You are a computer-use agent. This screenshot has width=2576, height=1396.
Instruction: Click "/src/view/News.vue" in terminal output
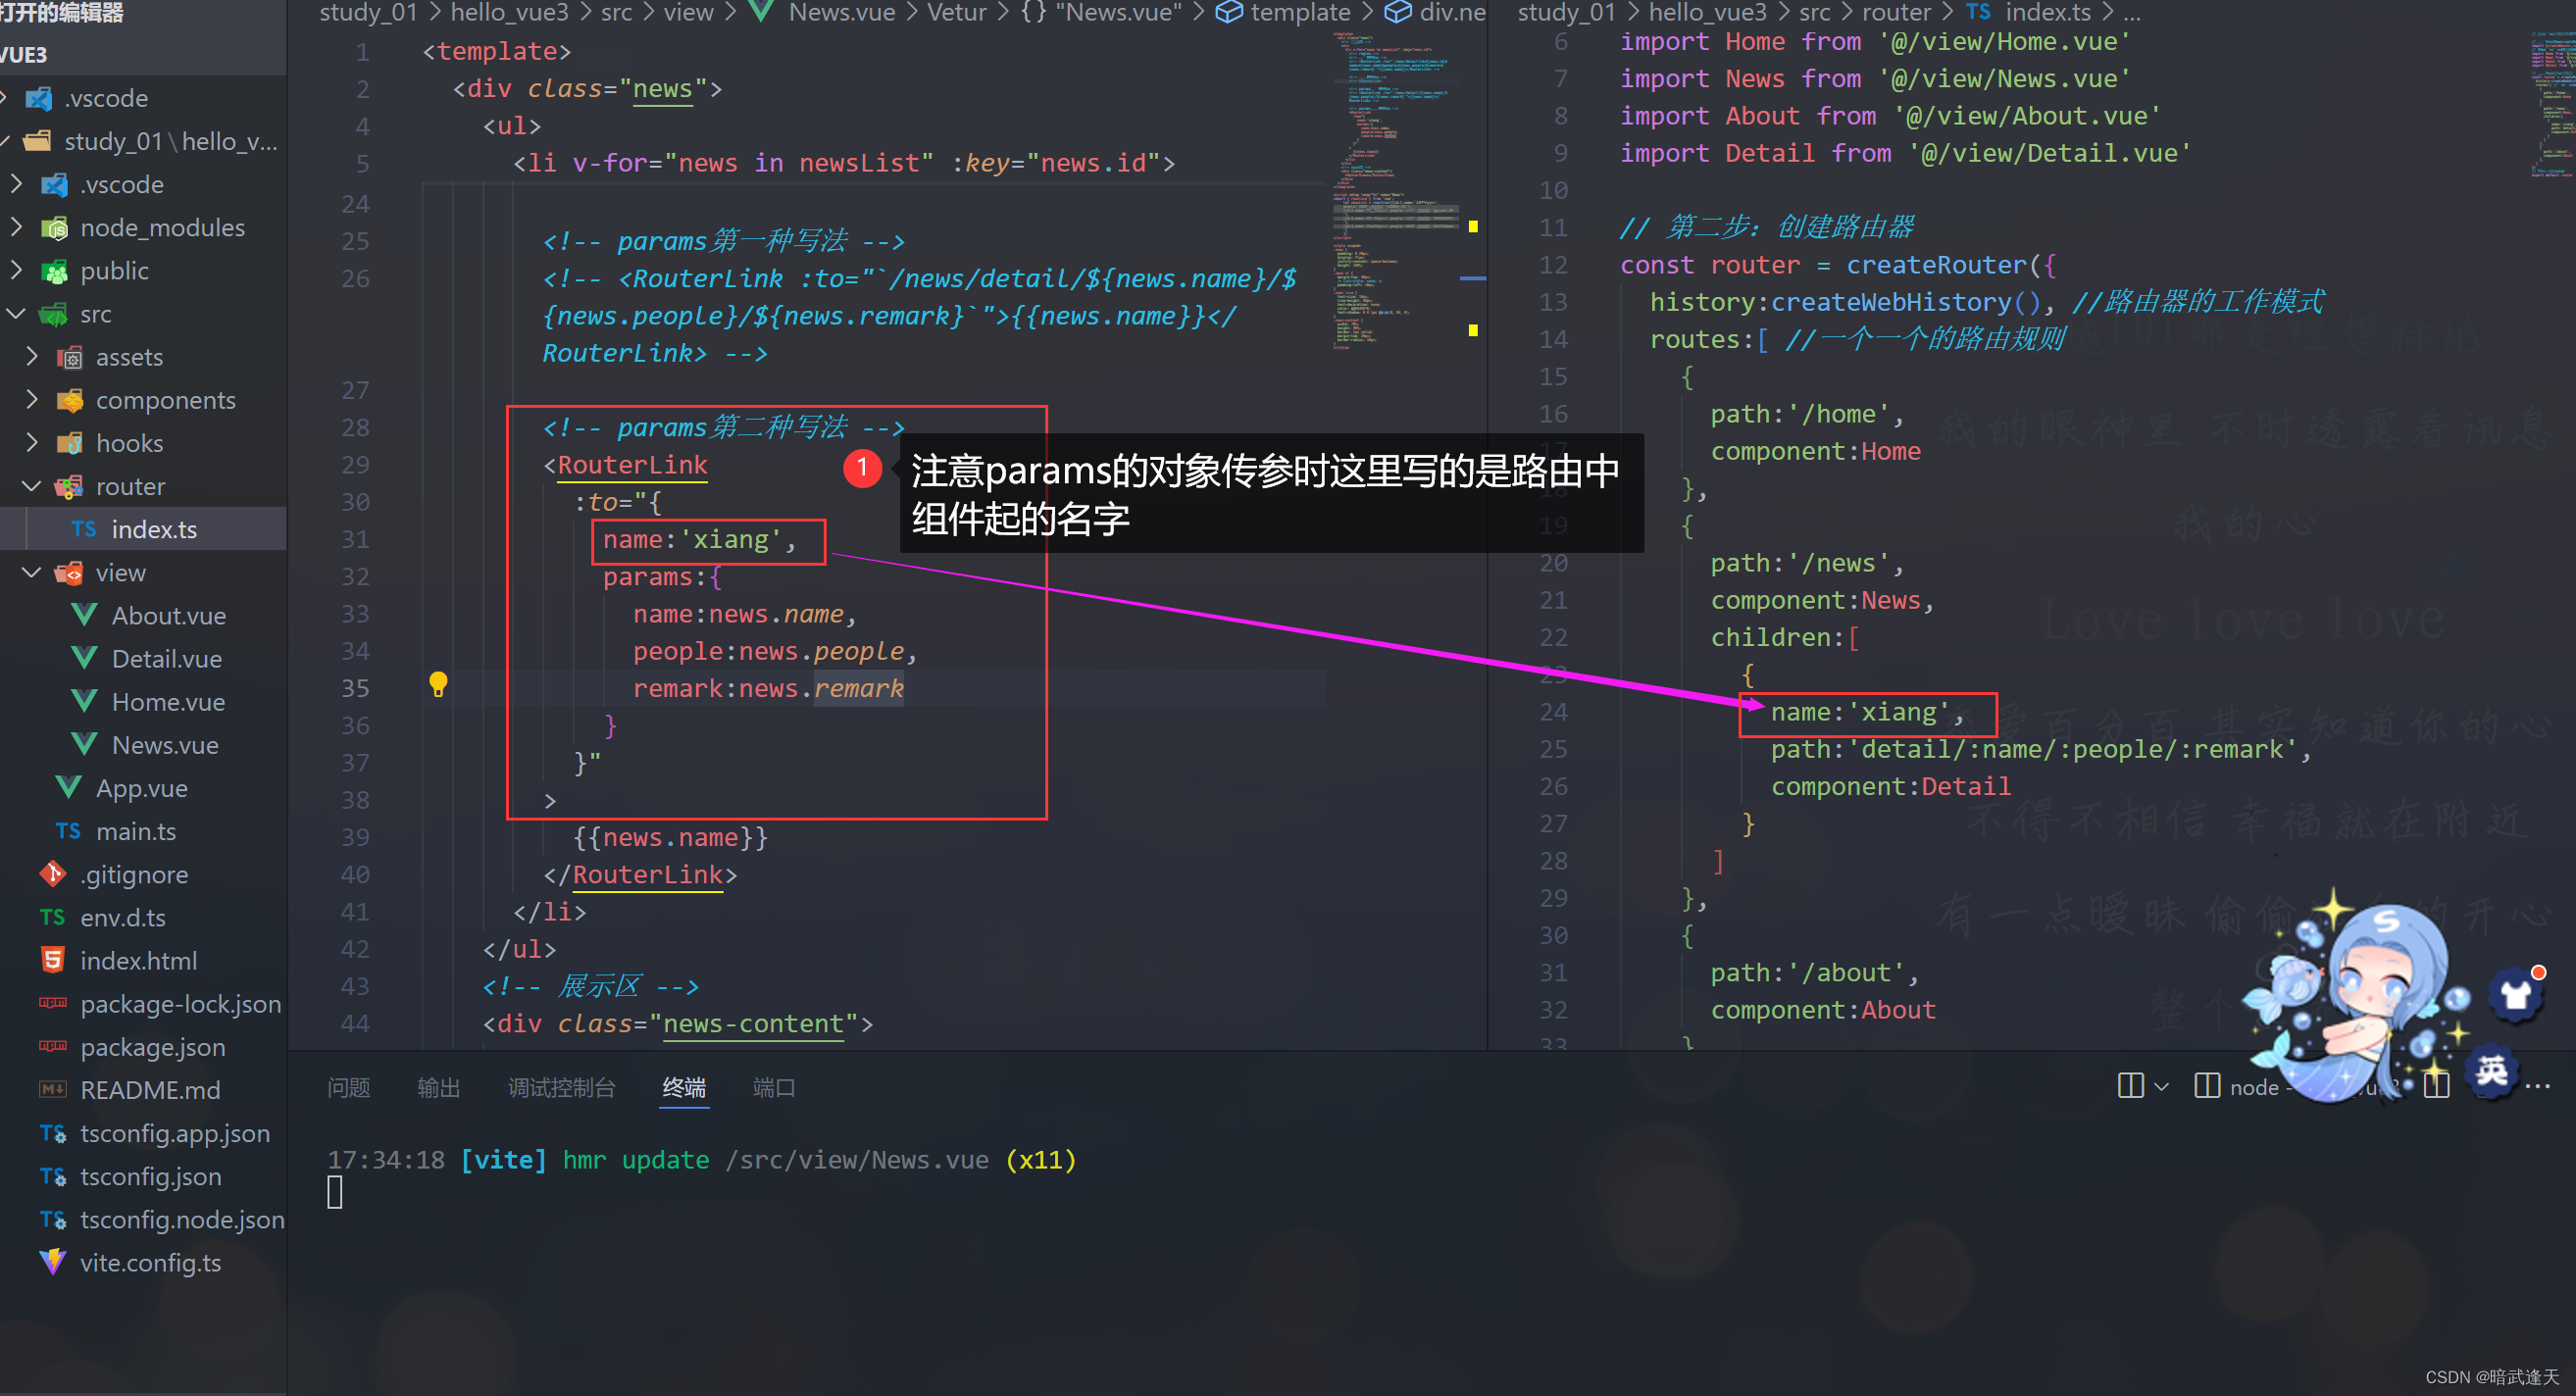pos(857,1160)
